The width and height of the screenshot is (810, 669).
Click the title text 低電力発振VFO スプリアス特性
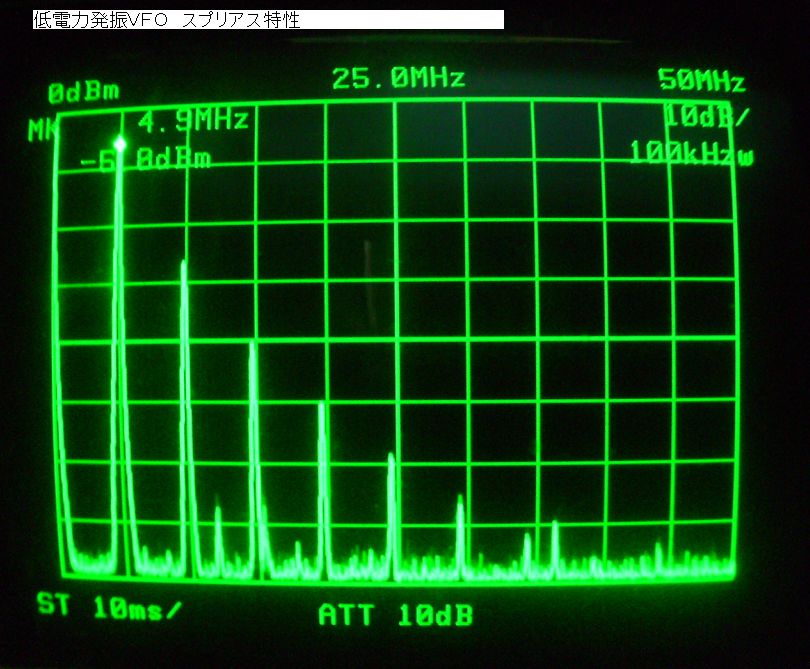(x=166, y=20)
